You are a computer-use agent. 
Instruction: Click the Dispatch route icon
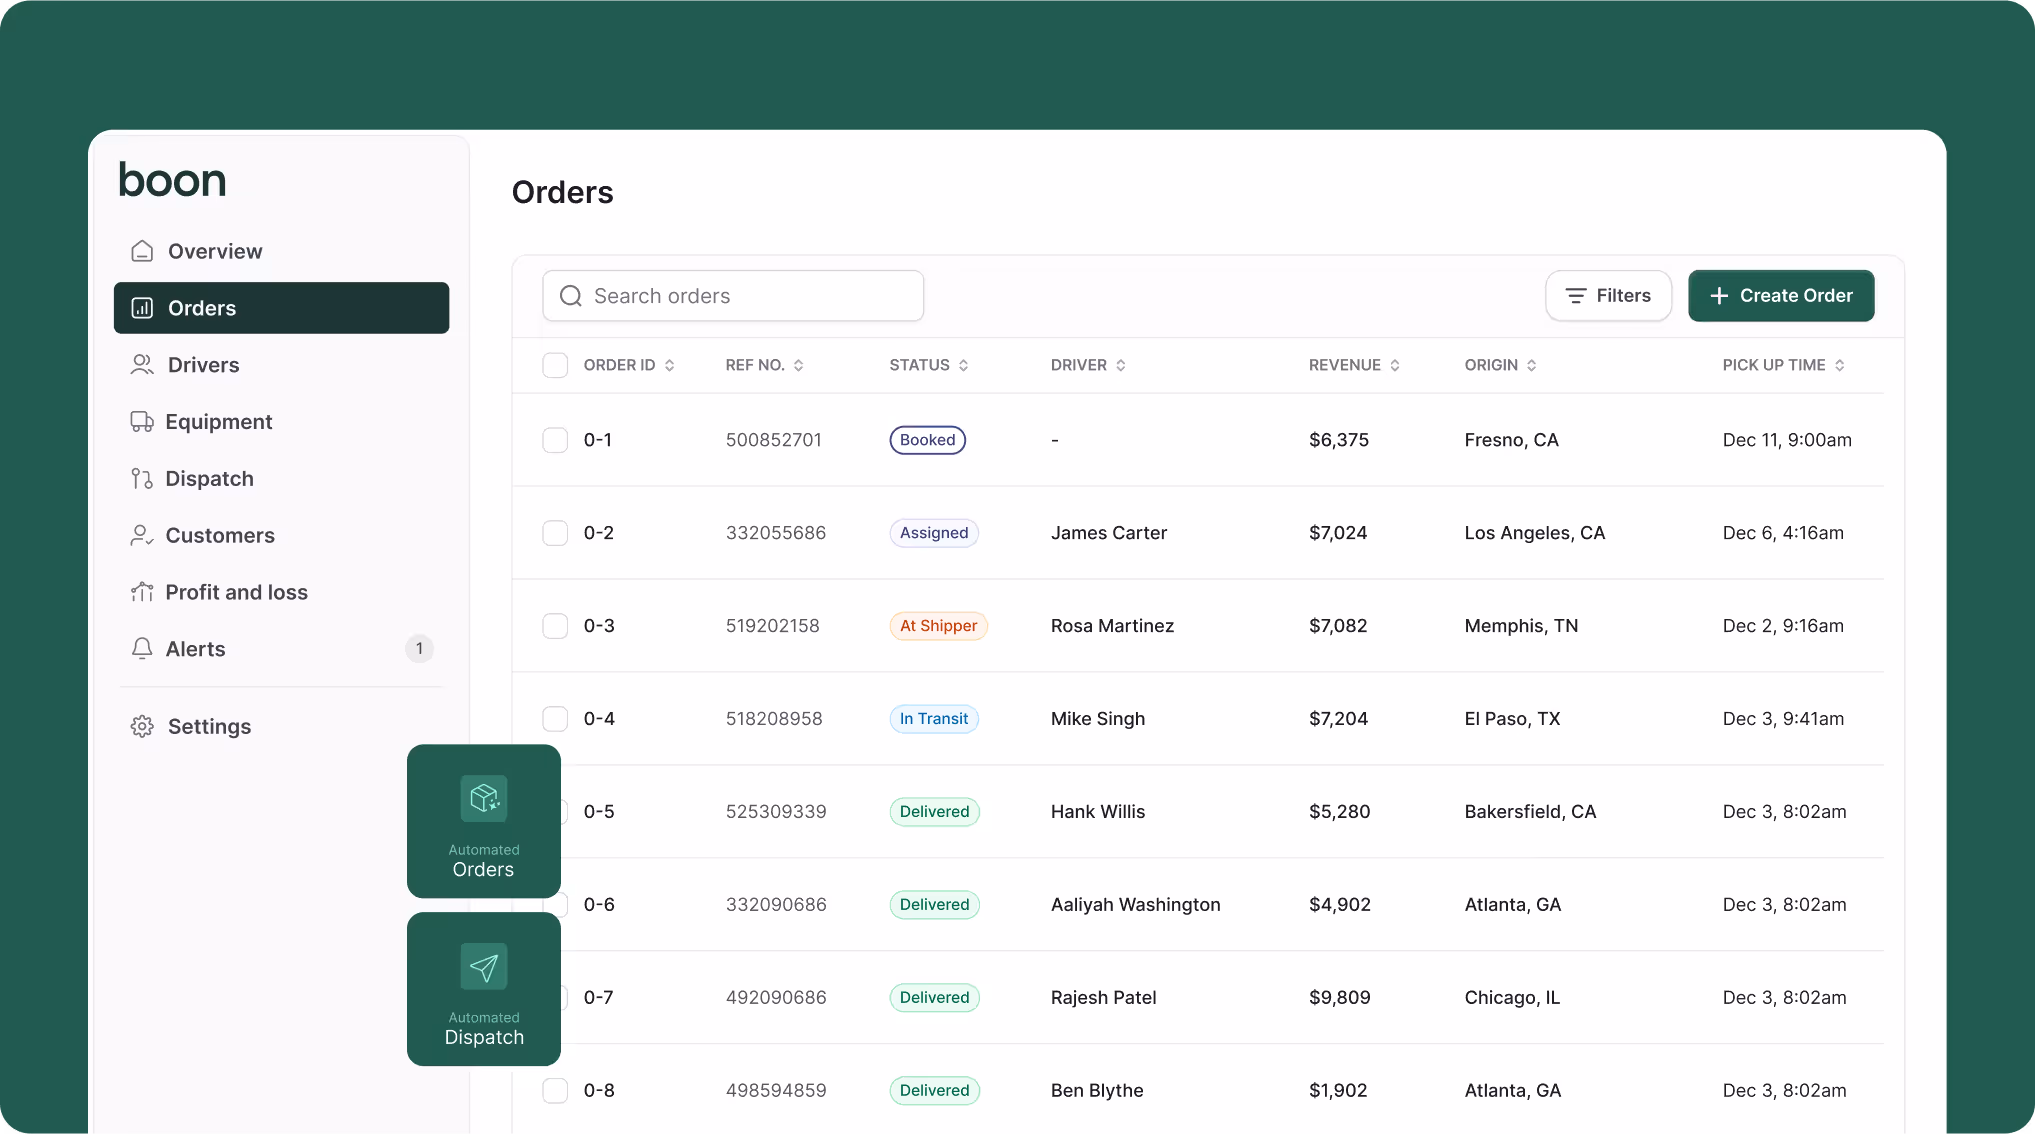pos(142,479)
